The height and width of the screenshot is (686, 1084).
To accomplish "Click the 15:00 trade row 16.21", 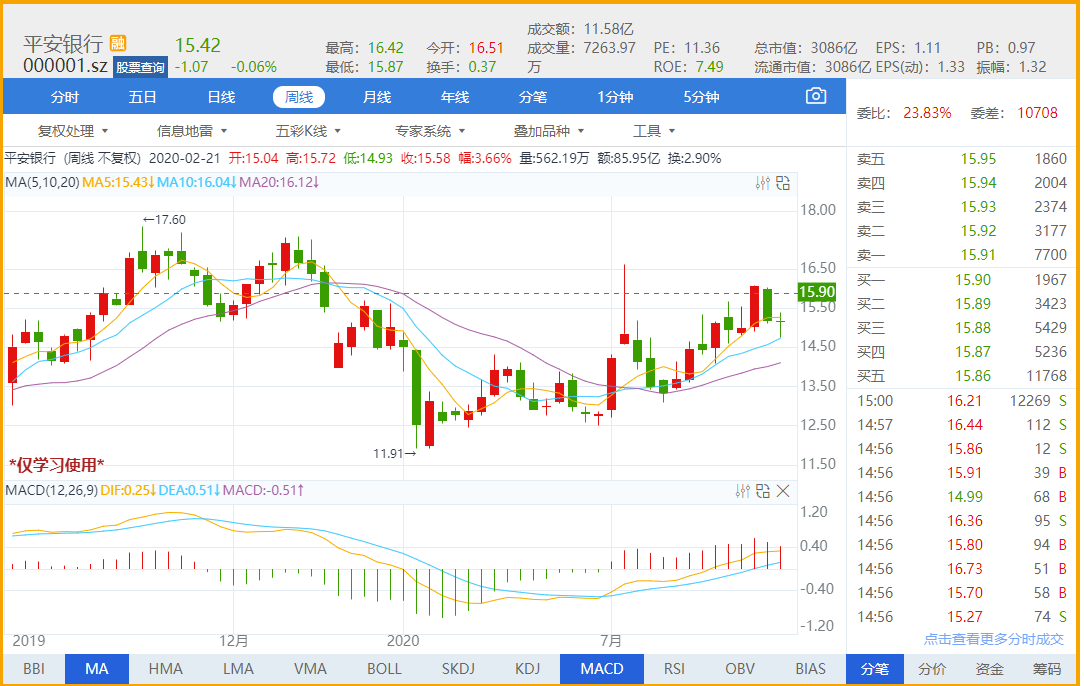I will click(x=962, y=401).
